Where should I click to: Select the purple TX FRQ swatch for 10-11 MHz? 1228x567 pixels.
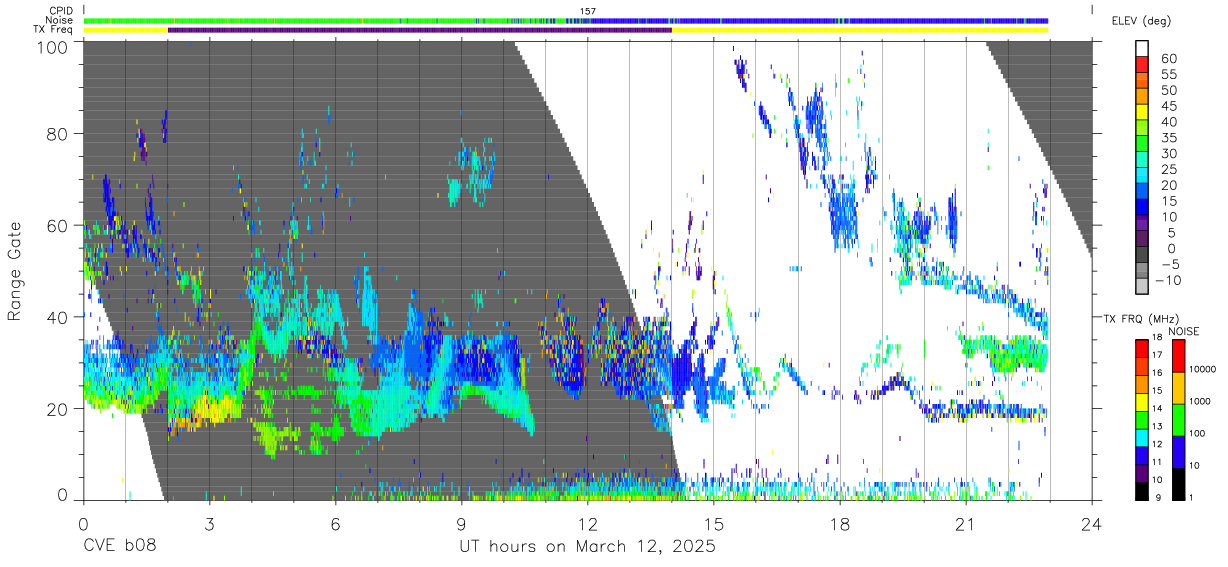(1142, 471)
